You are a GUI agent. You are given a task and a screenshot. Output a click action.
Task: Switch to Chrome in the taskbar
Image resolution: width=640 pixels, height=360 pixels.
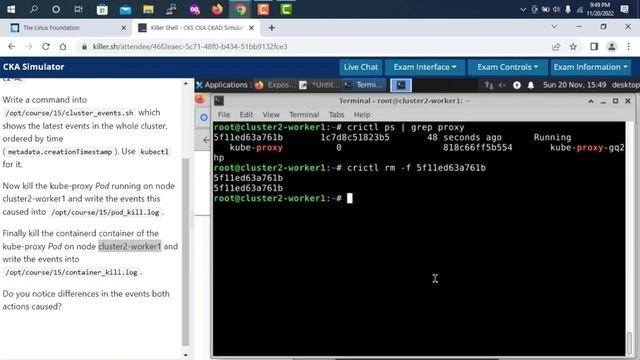(x=240, y=9)
